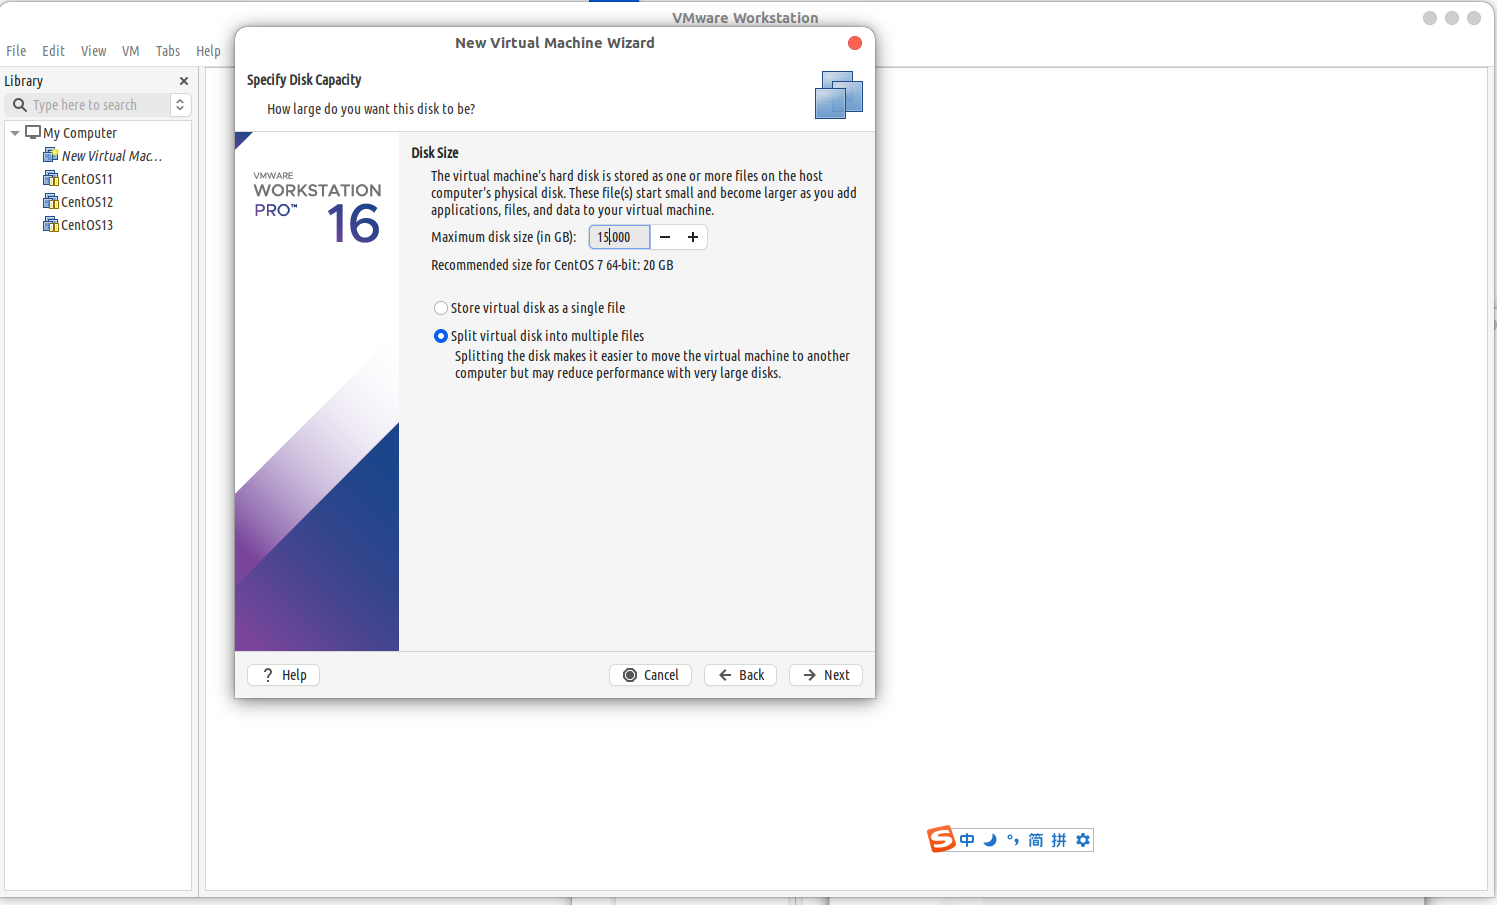Click the Sogou input method S logo

click(941, 840)
